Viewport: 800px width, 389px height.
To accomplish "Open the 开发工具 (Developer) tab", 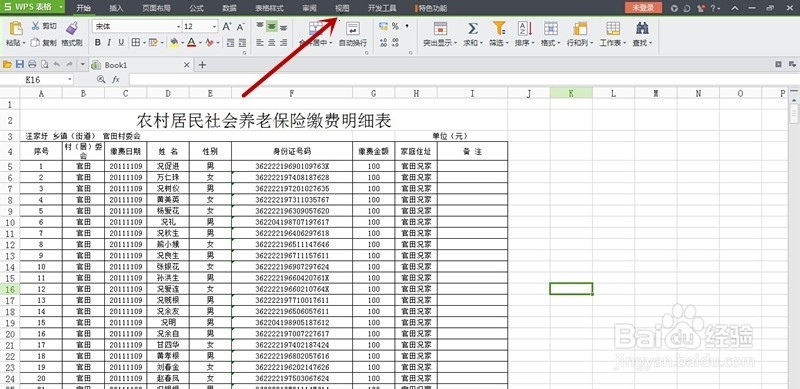I will pyautogui.click(x=382, y=8).
